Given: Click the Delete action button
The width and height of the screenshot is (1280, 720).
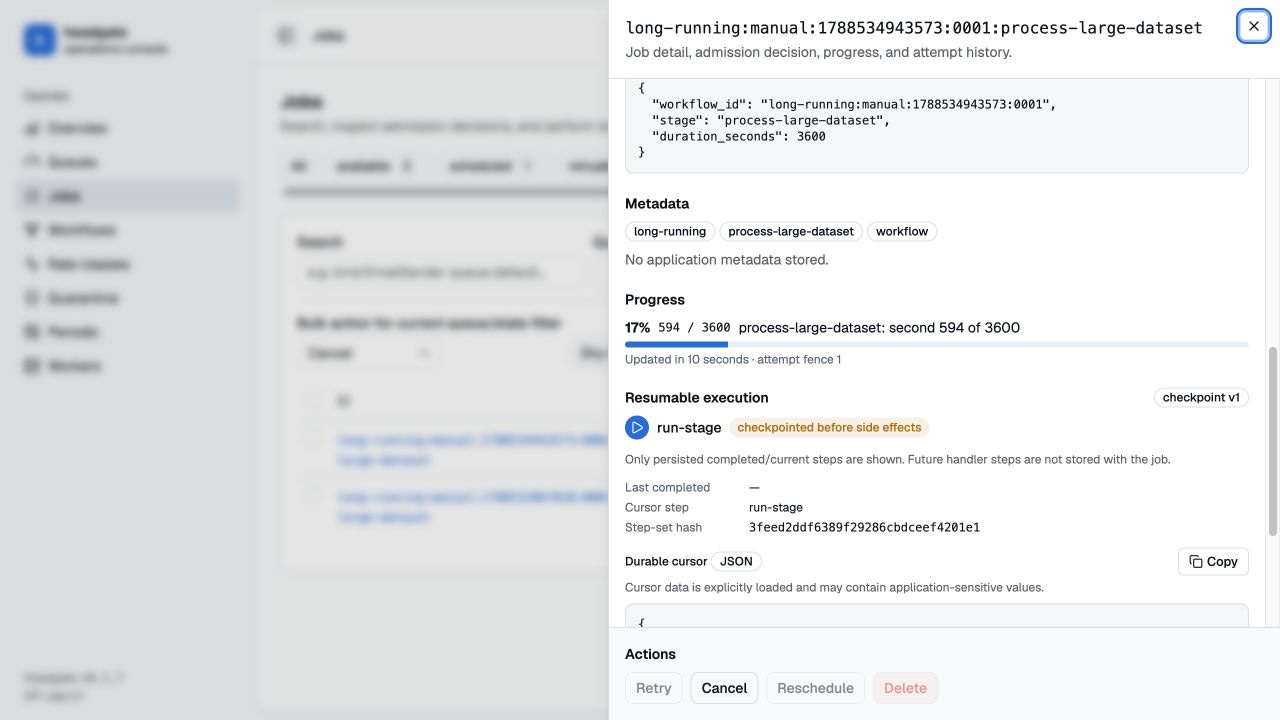Looking at the screenshot, I should point(905,688).
